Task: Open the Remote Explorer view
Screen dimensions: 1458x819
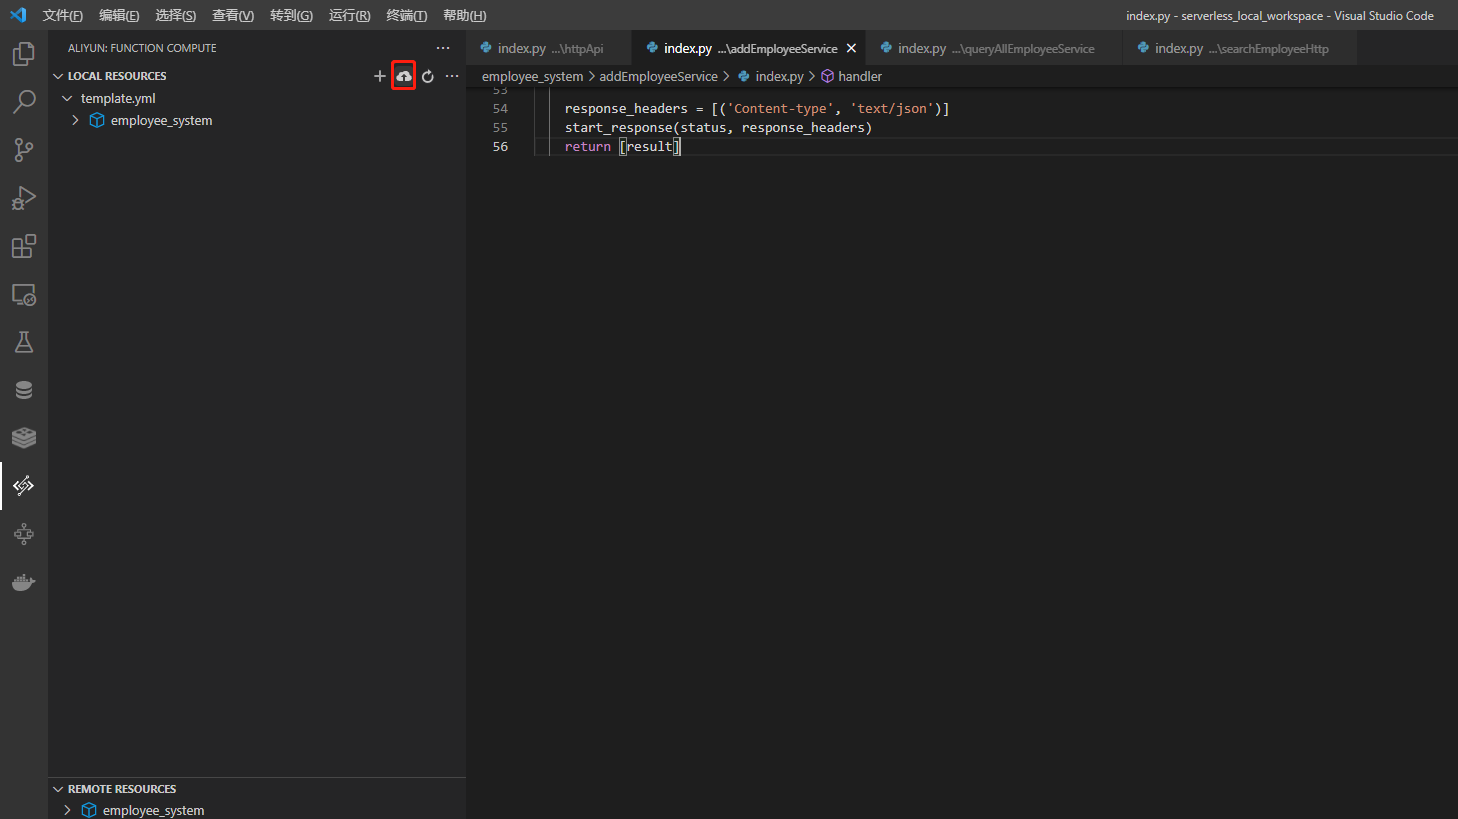Action: (24, 294)
